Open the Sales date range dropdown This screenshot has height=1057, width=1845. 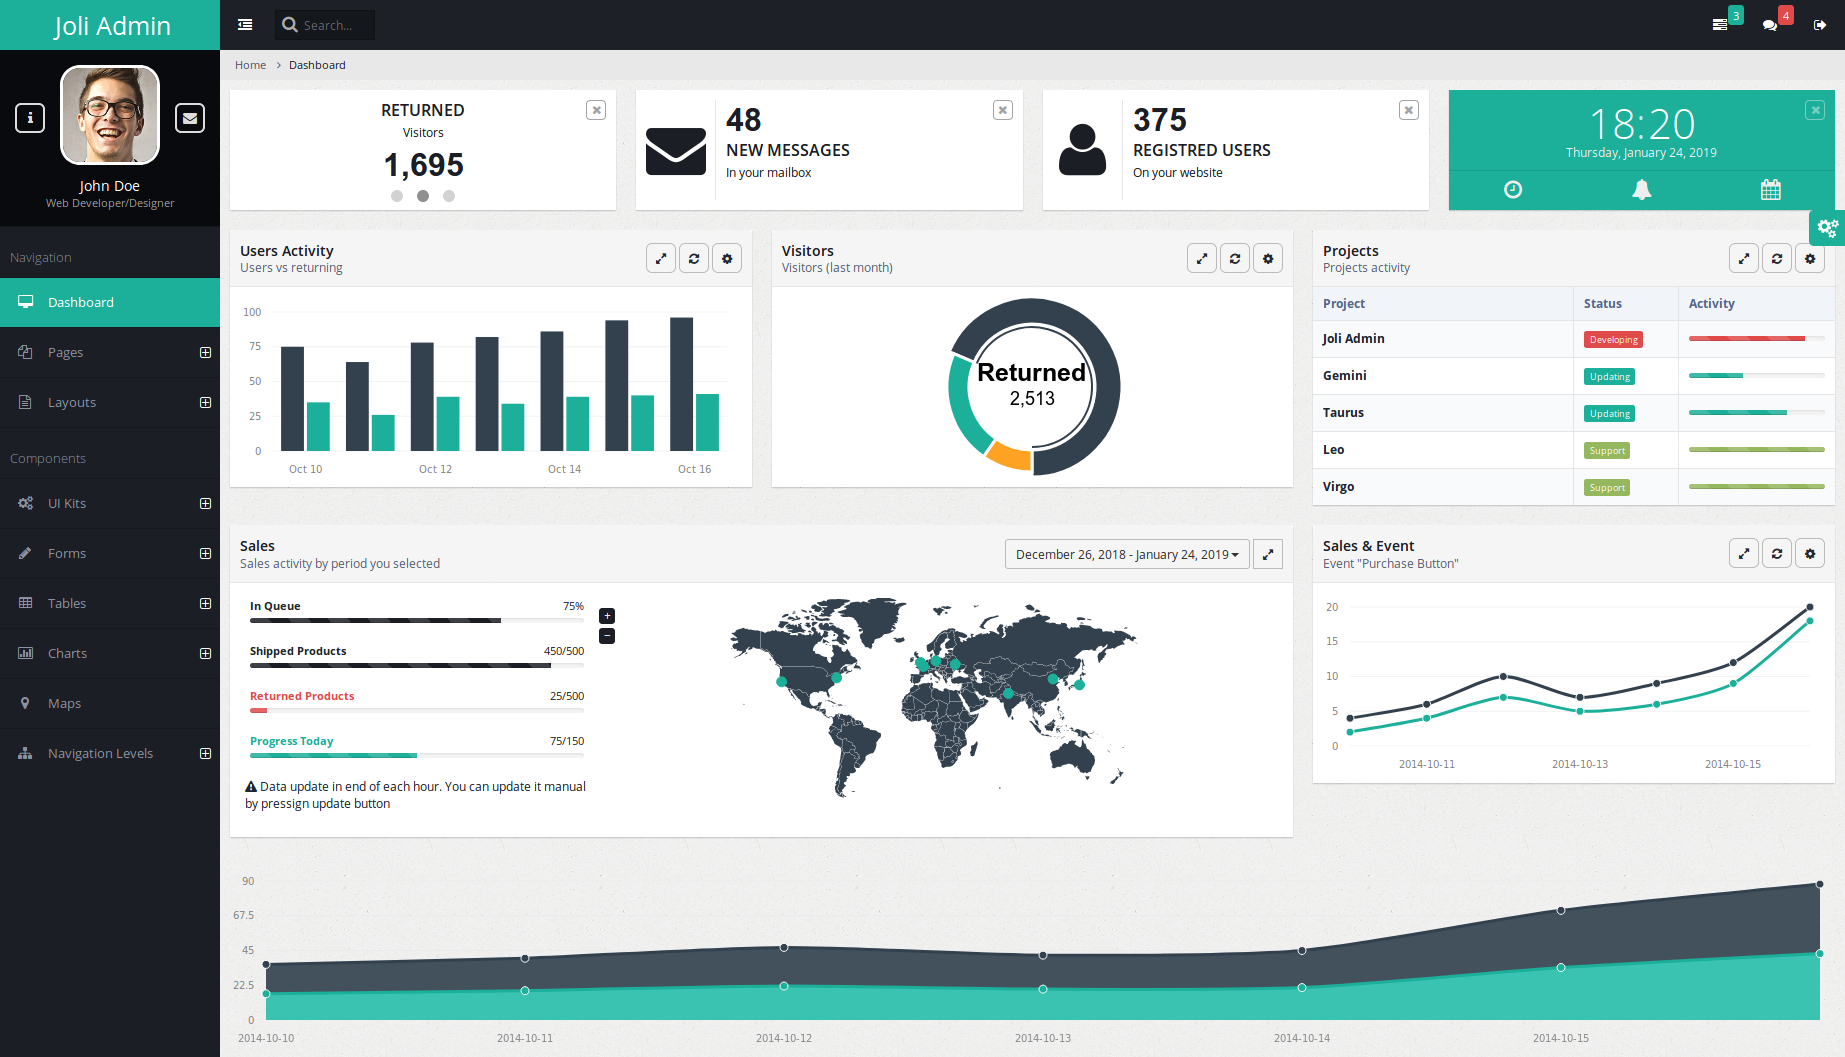[x=1127, y=555]
